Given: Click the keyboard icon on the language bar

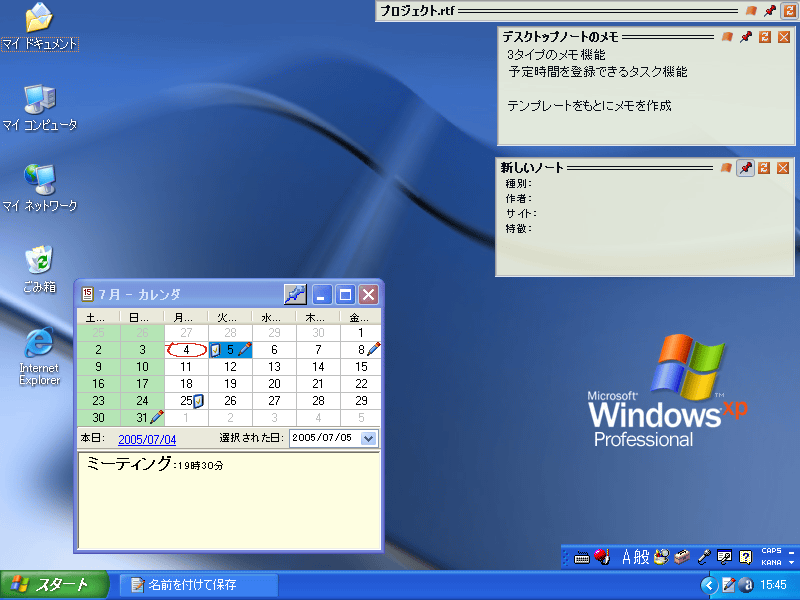Looking at the screenshot, I should tap(582, 558).
